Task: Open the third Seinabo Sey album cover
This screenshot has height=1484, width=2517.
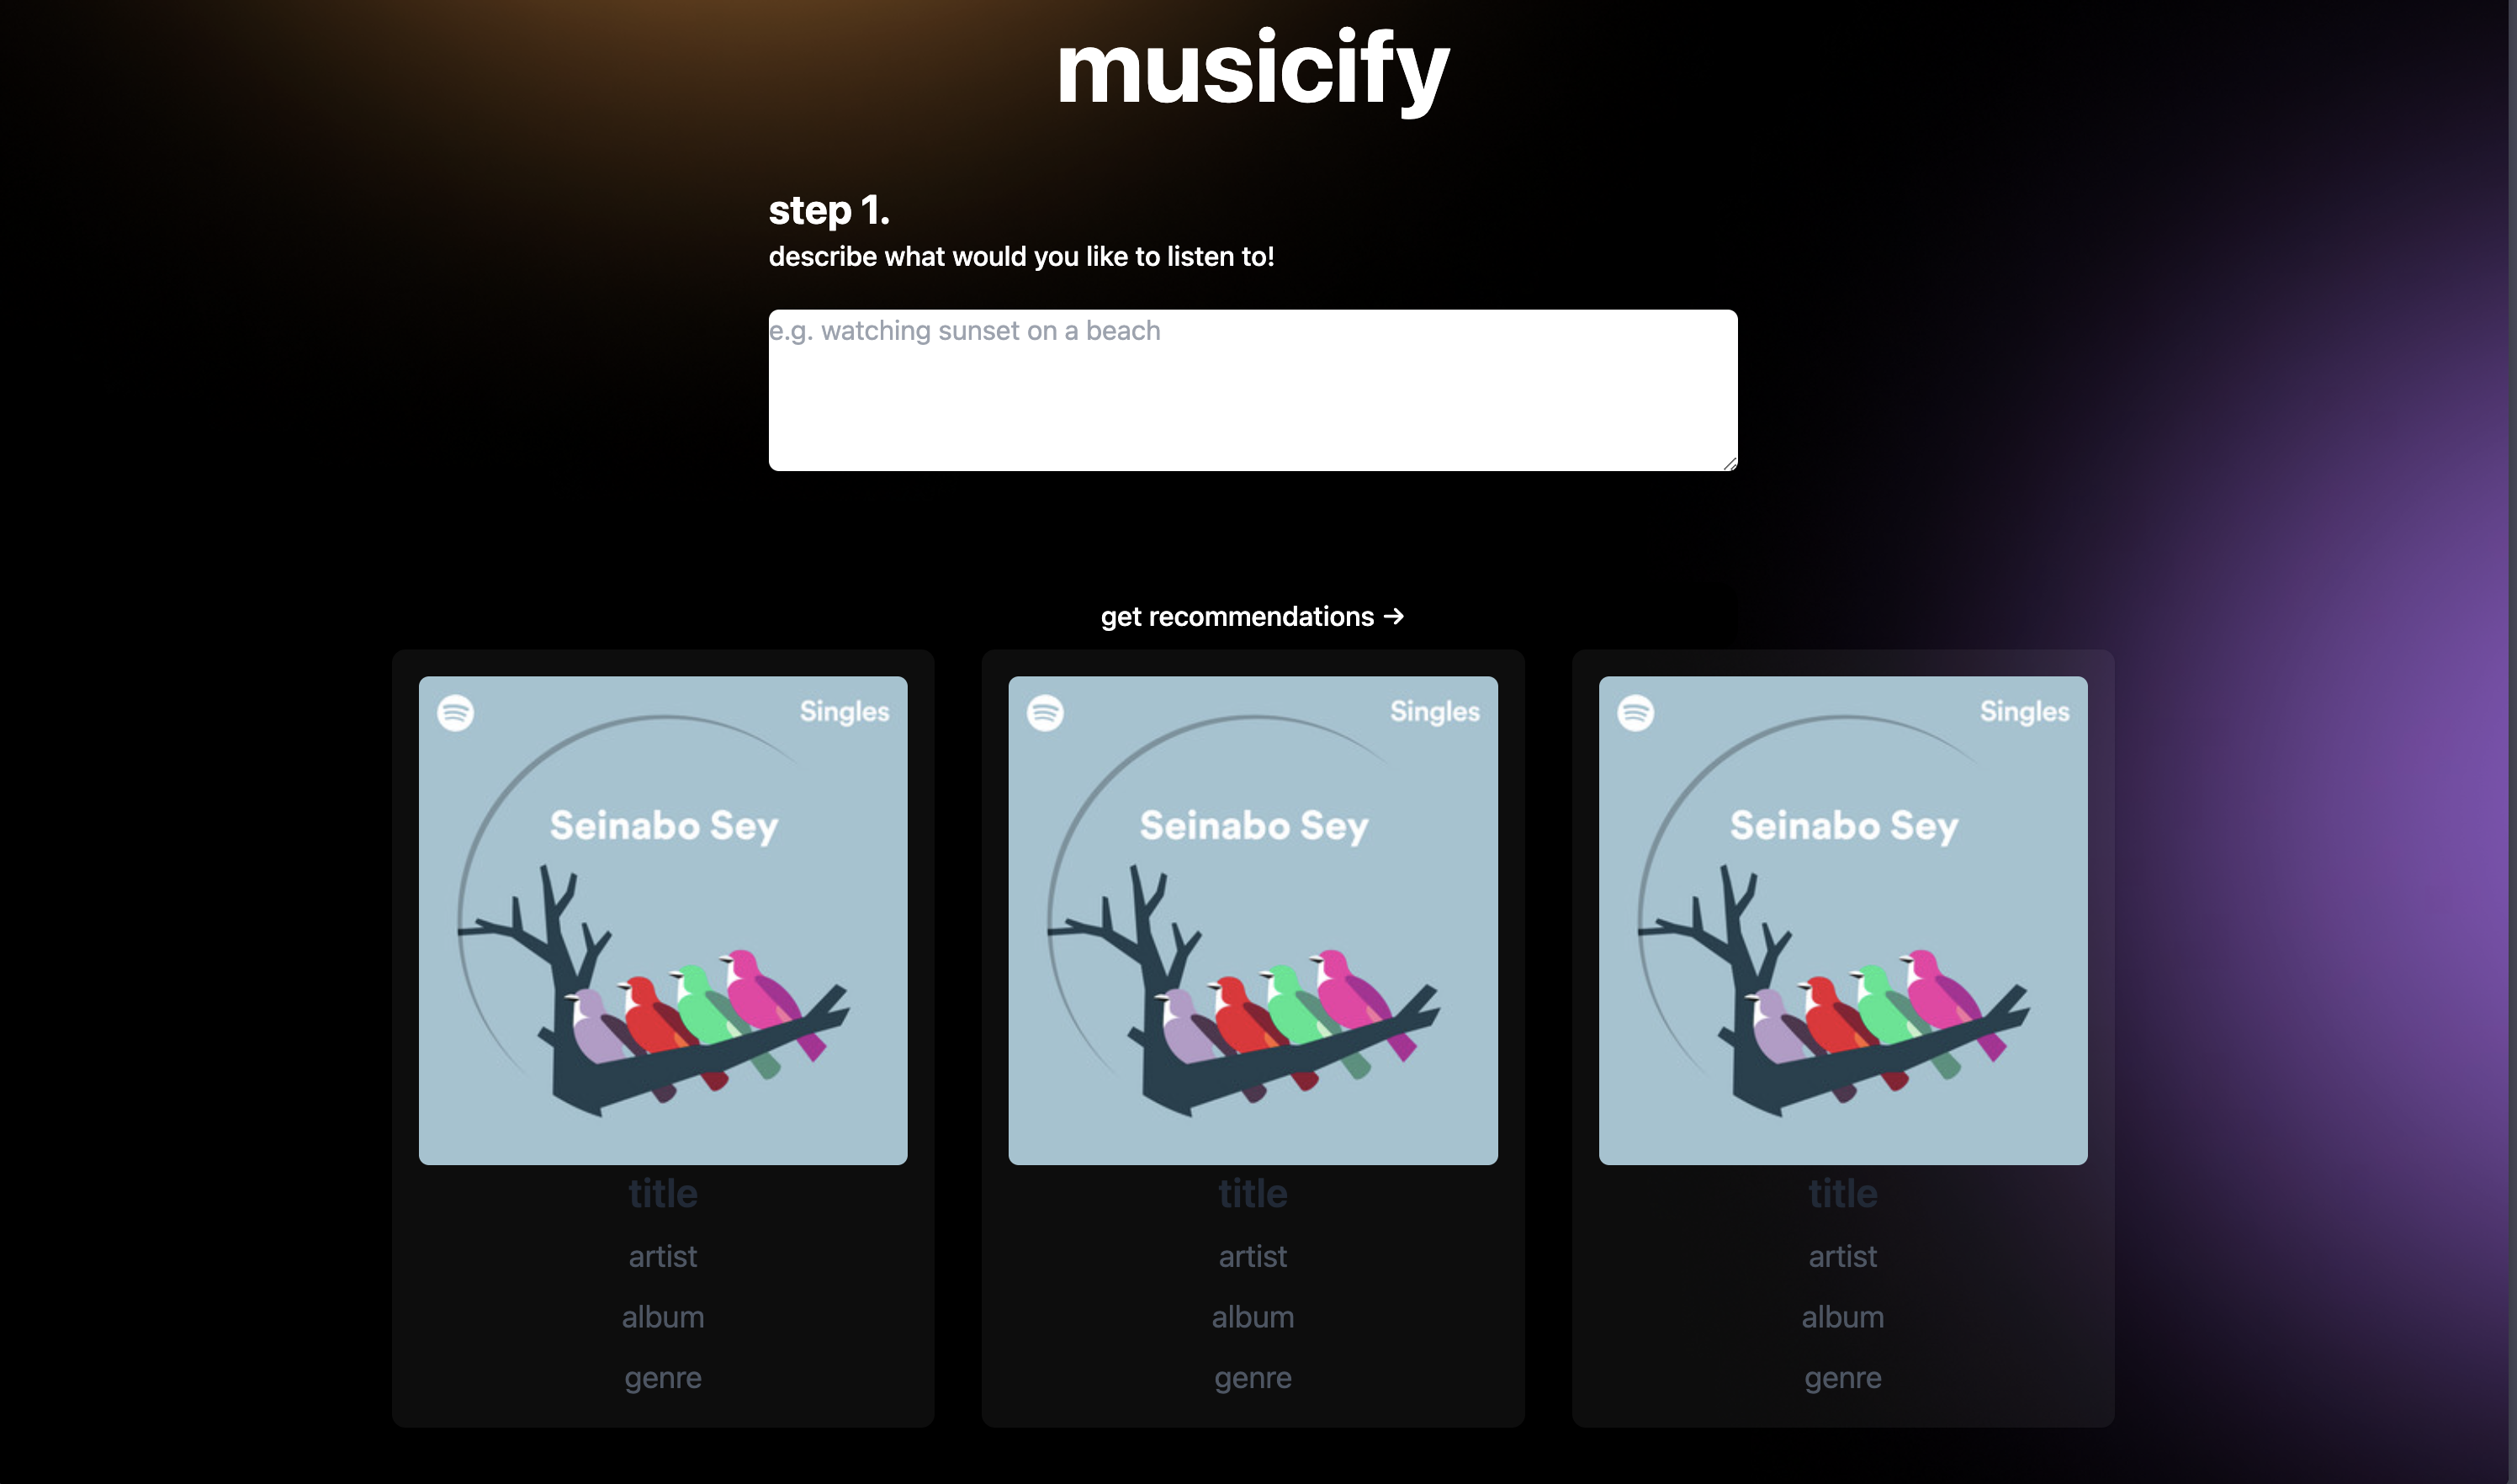Action: [x=1843, y=920]
